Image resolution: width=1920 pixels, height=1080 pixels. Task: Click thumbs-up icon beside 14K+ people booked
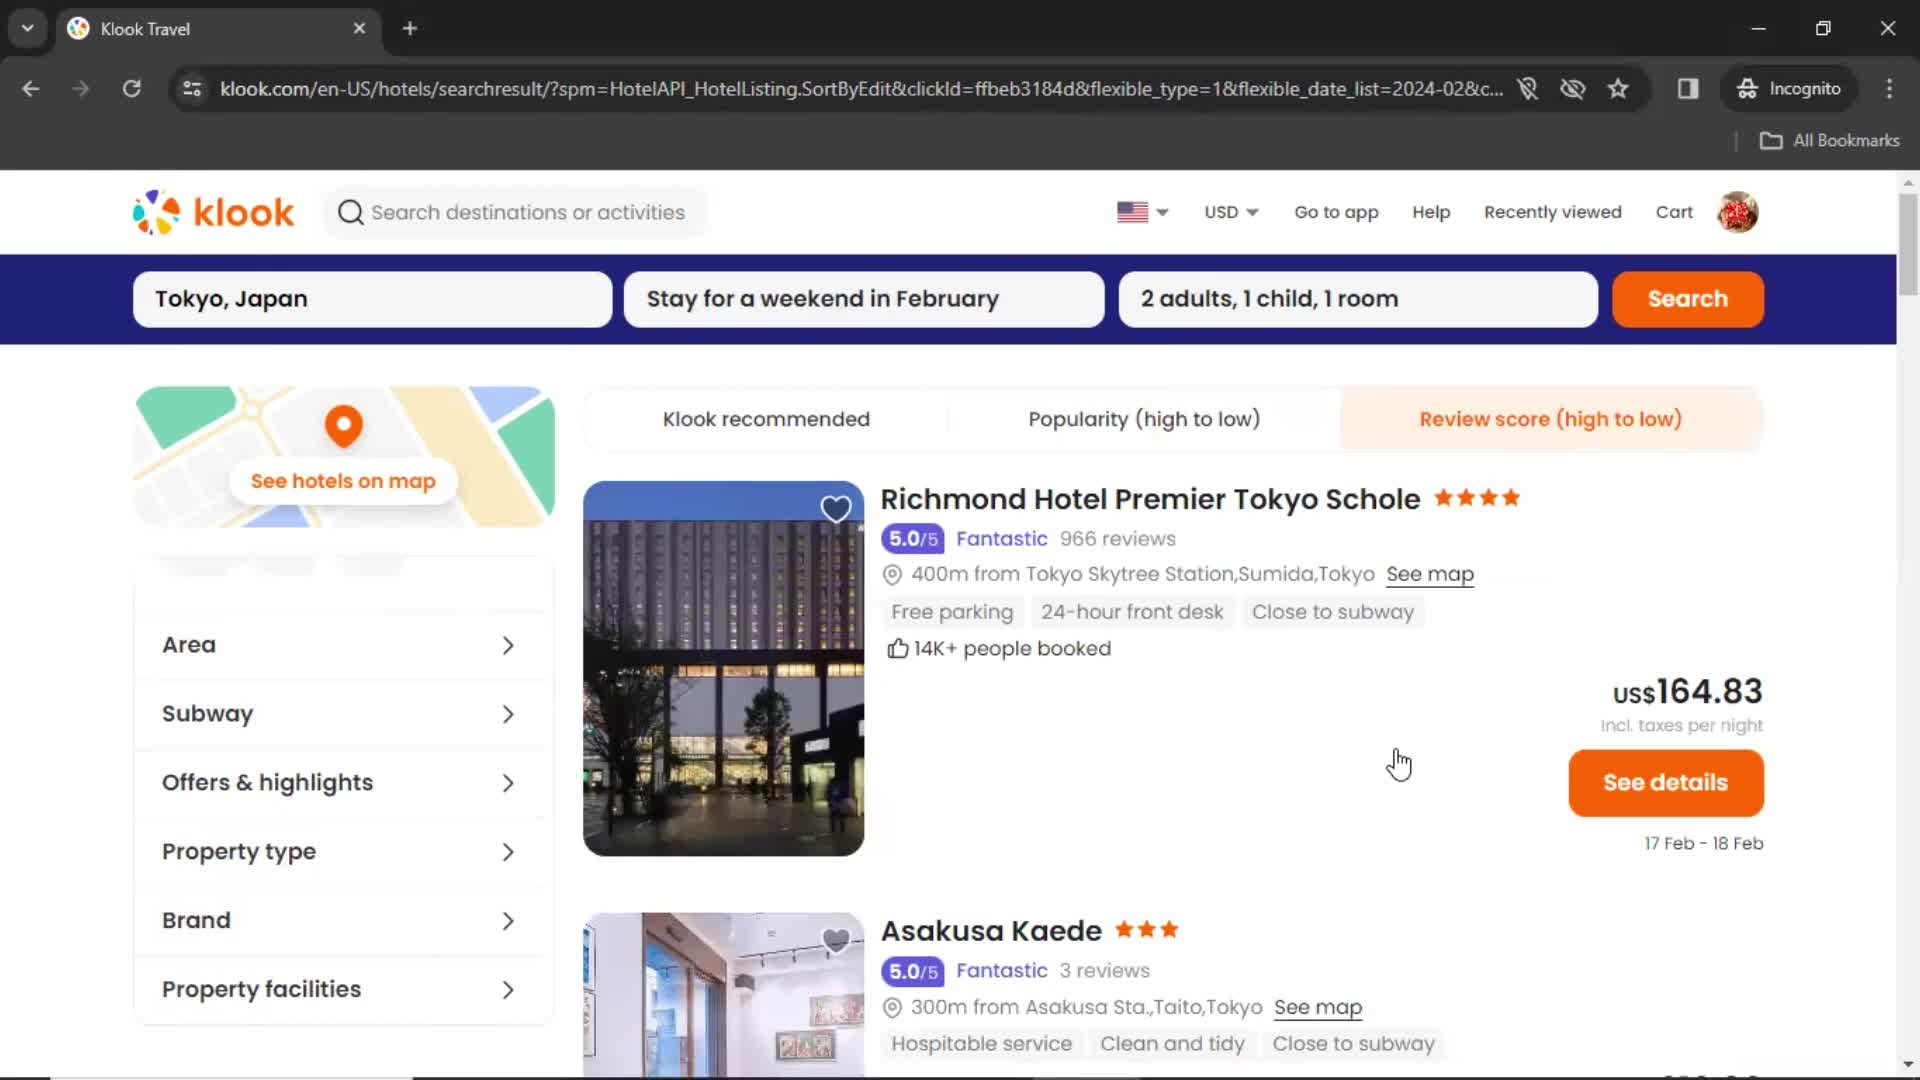pos(897,649)
